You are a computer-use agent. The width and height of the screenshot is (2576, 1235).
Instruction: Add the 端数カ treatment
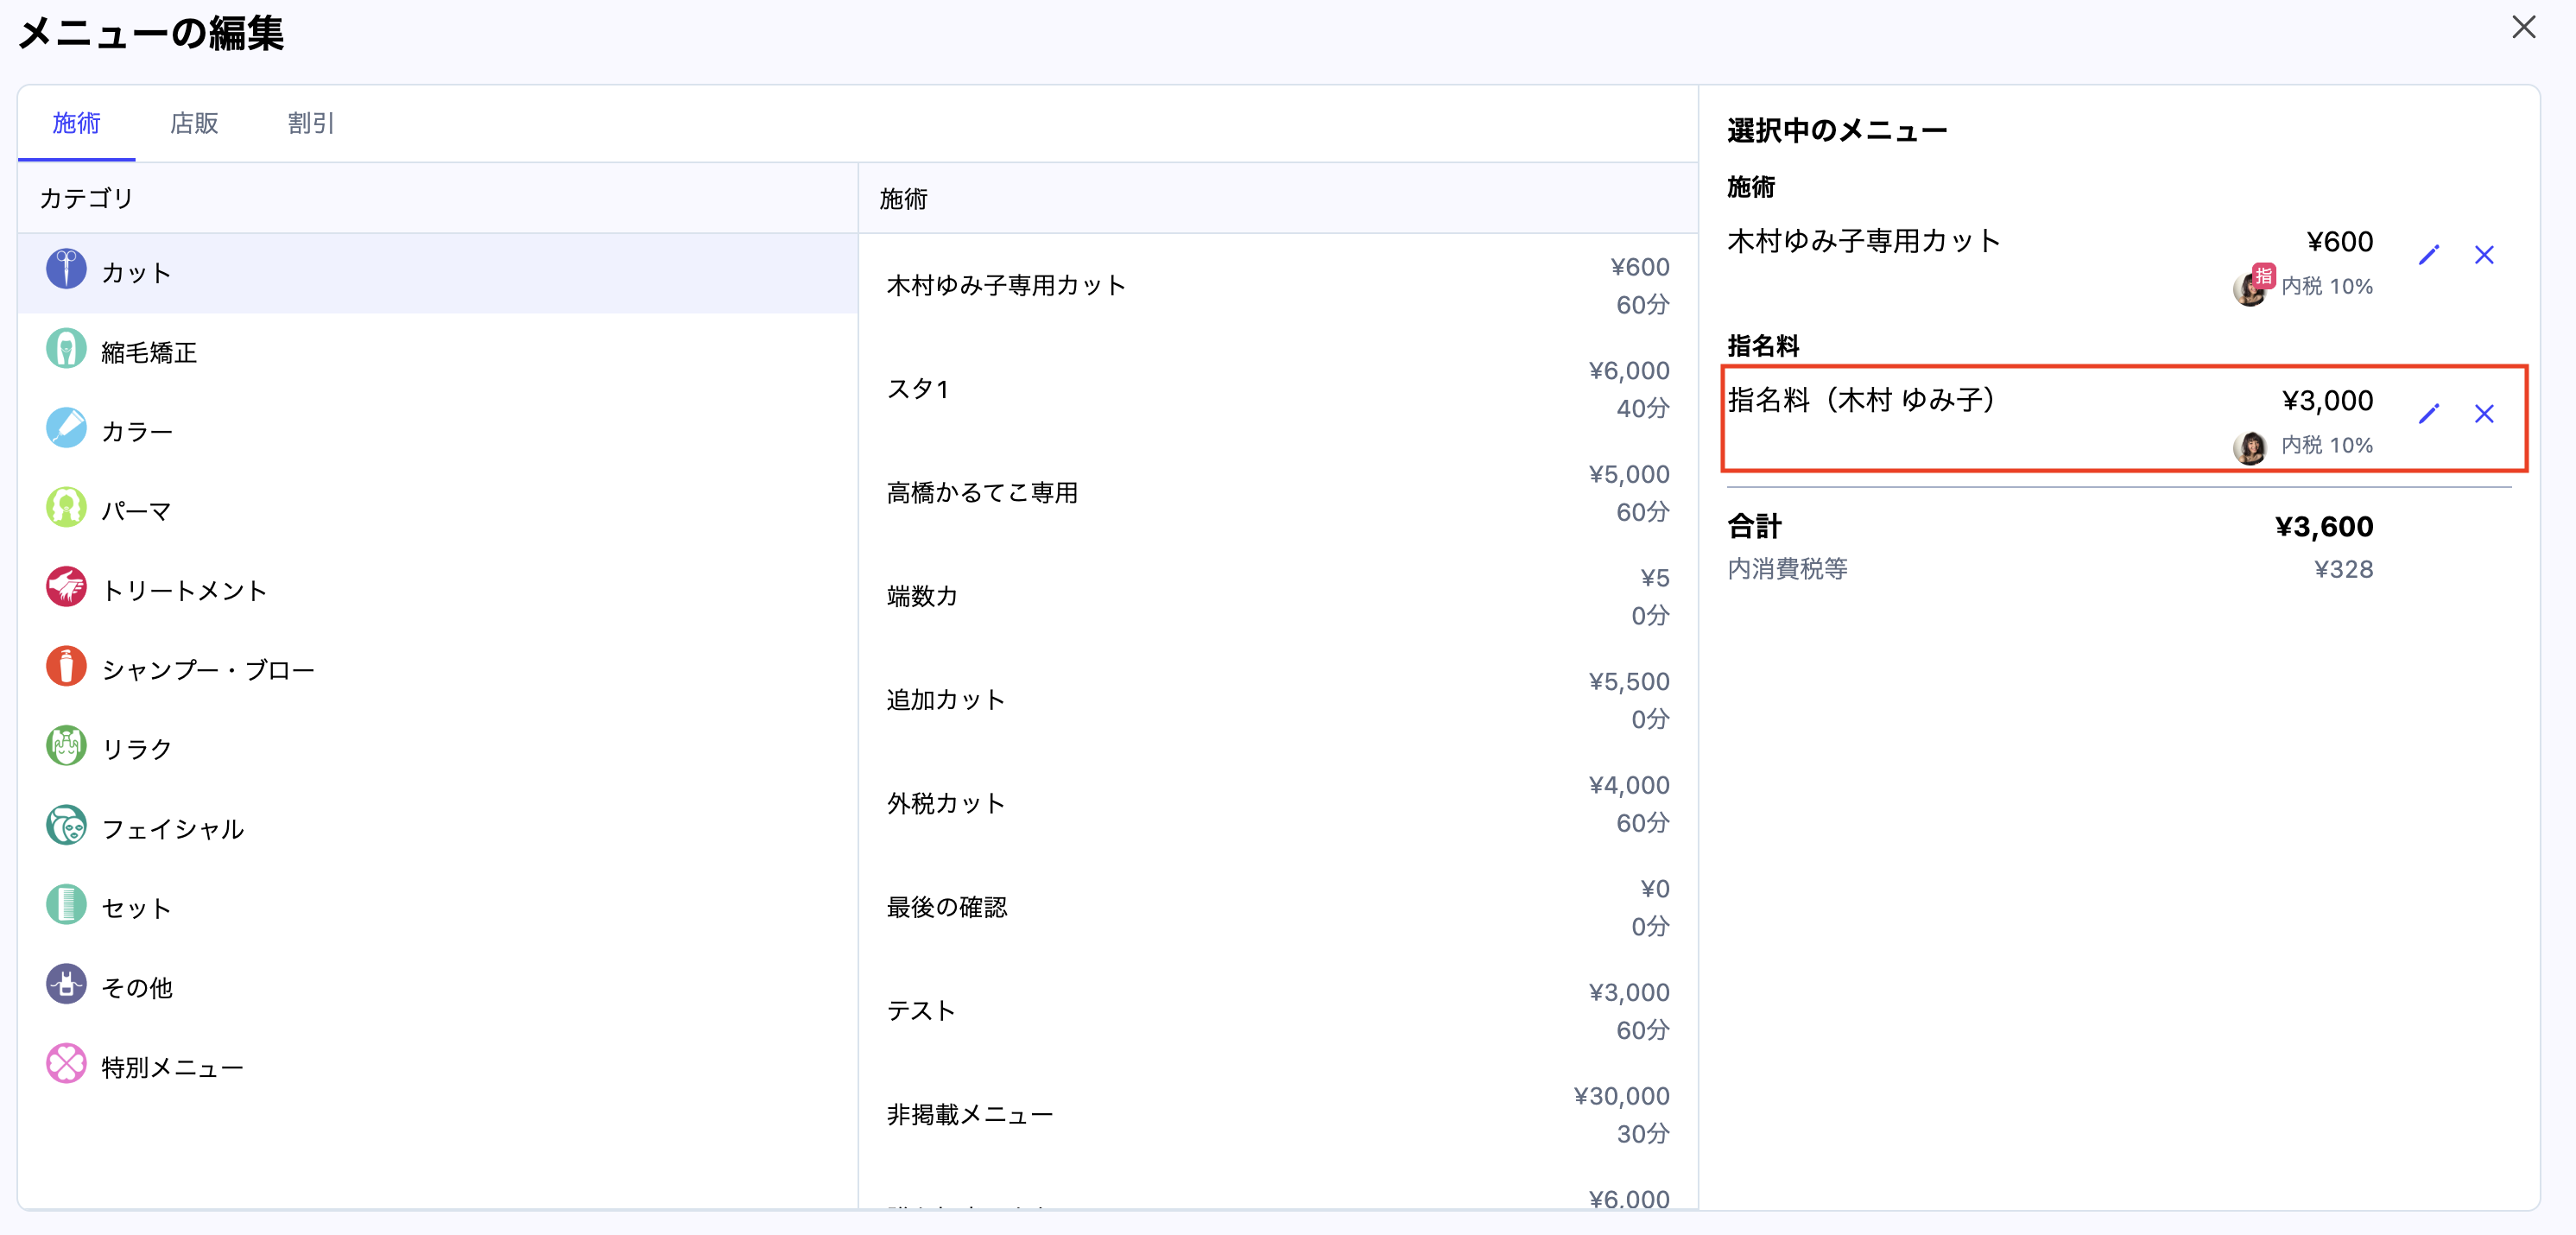point(1278,597)
